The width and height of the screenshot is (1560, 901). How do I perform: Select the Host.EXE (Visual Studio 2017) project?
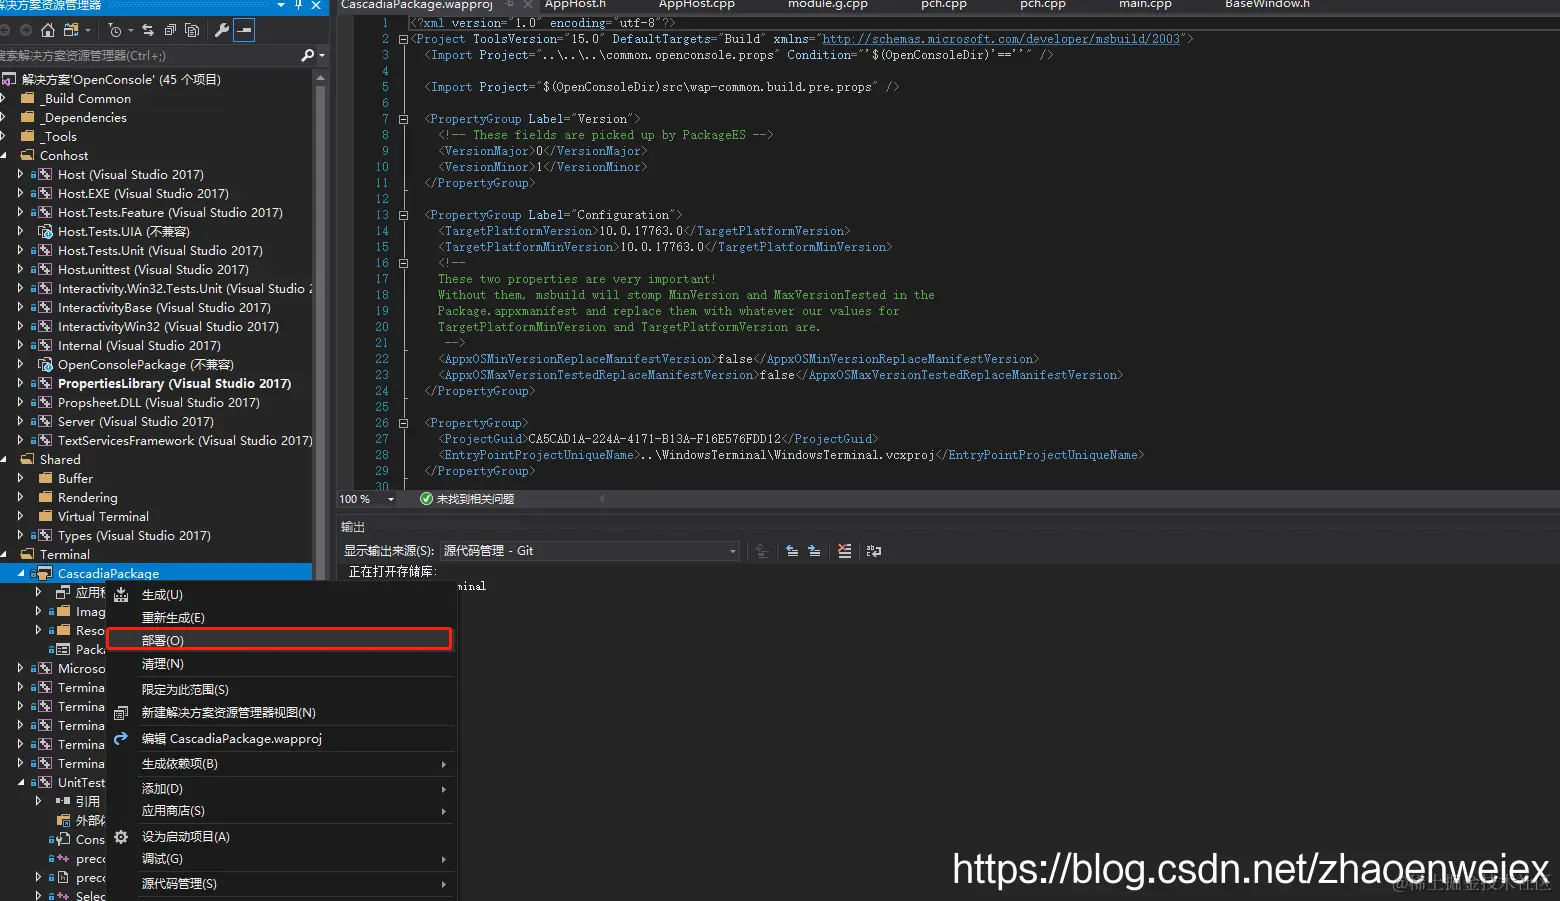point(143,194)
